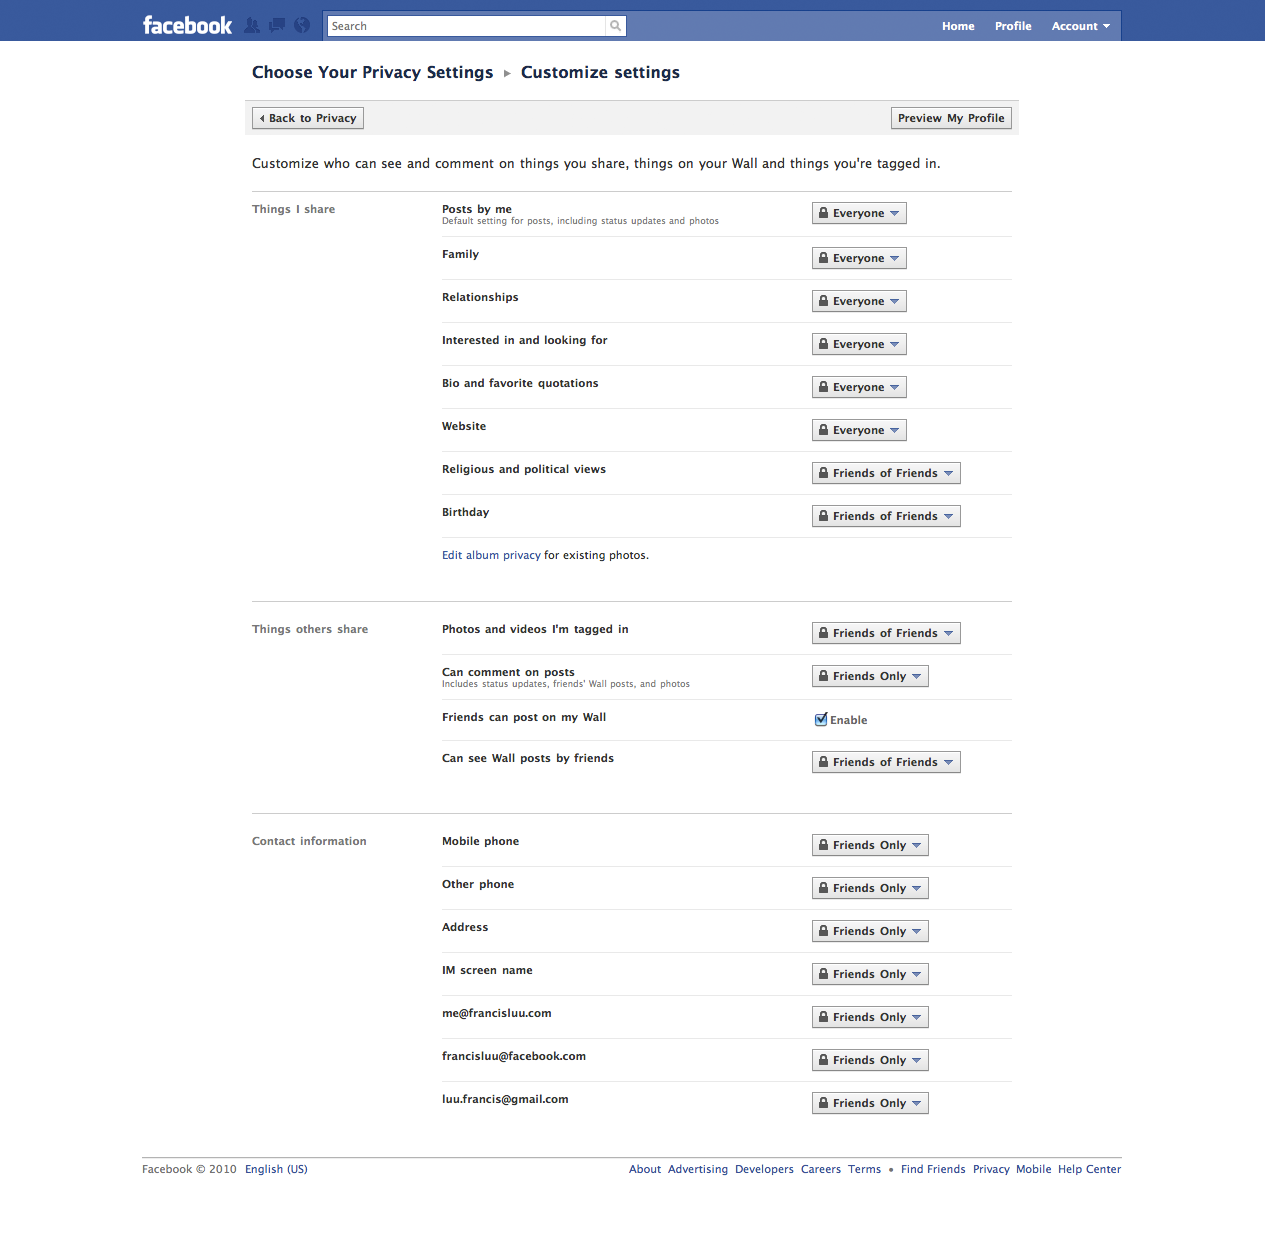Open luu.francis@gmail.com privacy dropdown
Image resolution: width=1265 pixels, height=1236 pixels.
click(x=870, y=1103)
